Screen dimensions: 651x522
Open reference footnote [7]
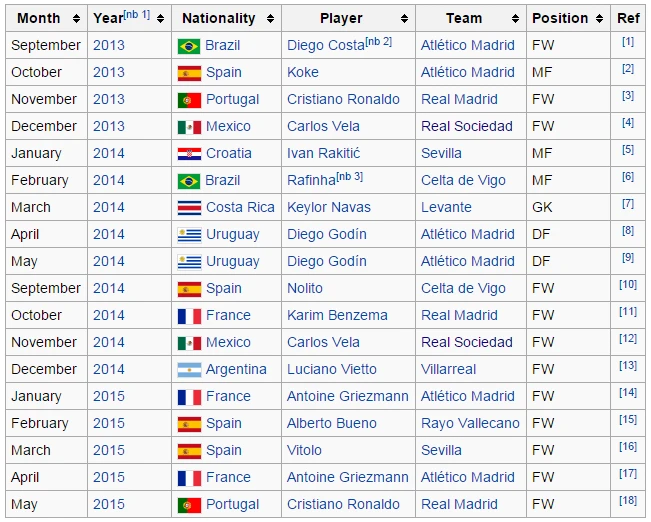628,204
